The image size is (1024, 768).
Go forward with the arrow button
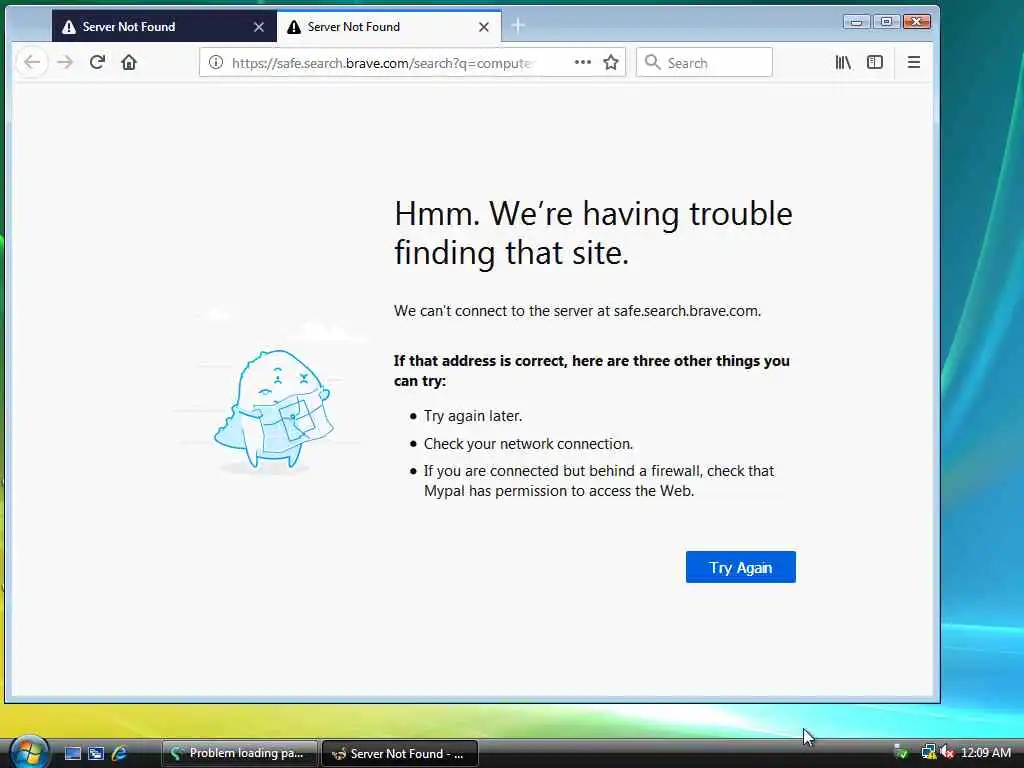point(65,63)
